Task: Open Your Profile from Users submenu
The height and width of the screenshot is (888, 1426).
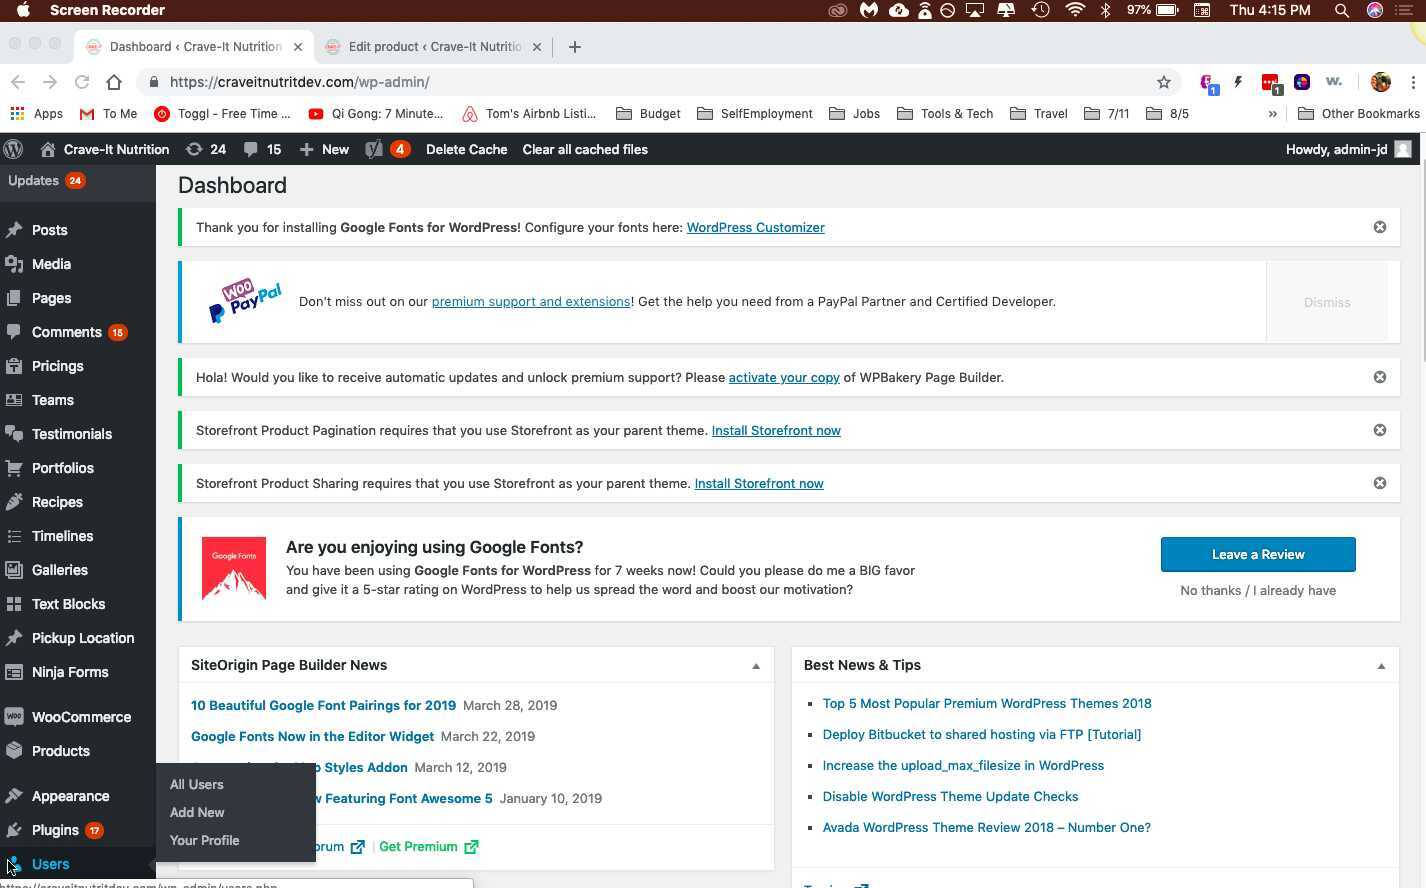Action: point(205,841)
